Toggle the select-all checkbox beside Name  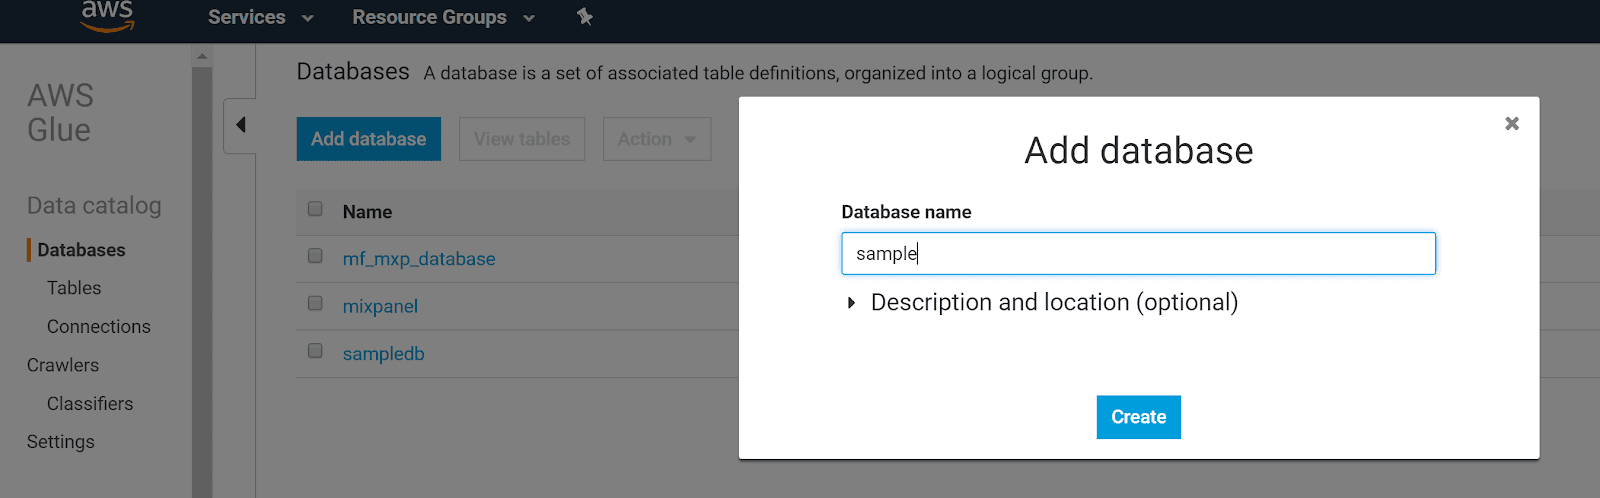(x=315, y=209)
